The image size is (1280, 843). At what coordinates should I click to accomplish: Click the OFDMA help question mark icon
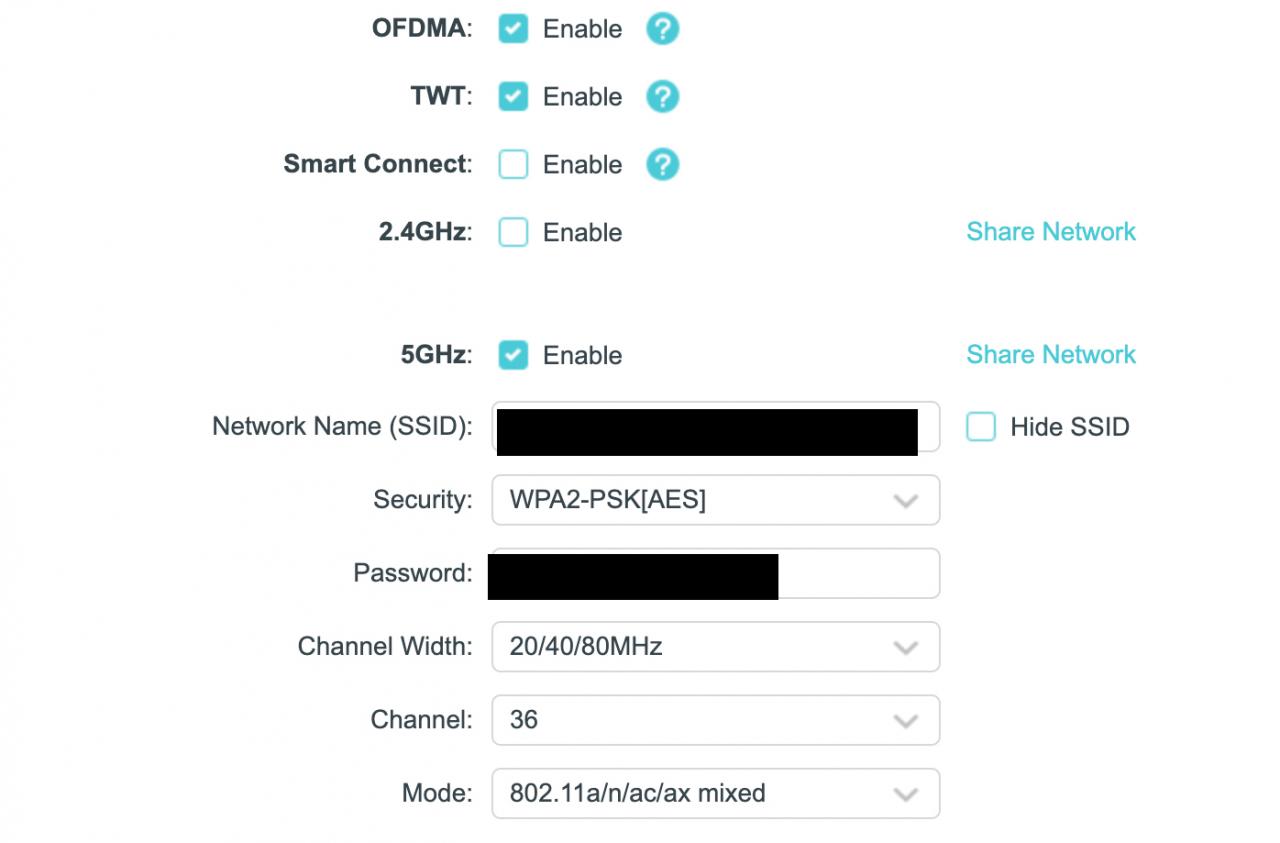coord(662,29)
